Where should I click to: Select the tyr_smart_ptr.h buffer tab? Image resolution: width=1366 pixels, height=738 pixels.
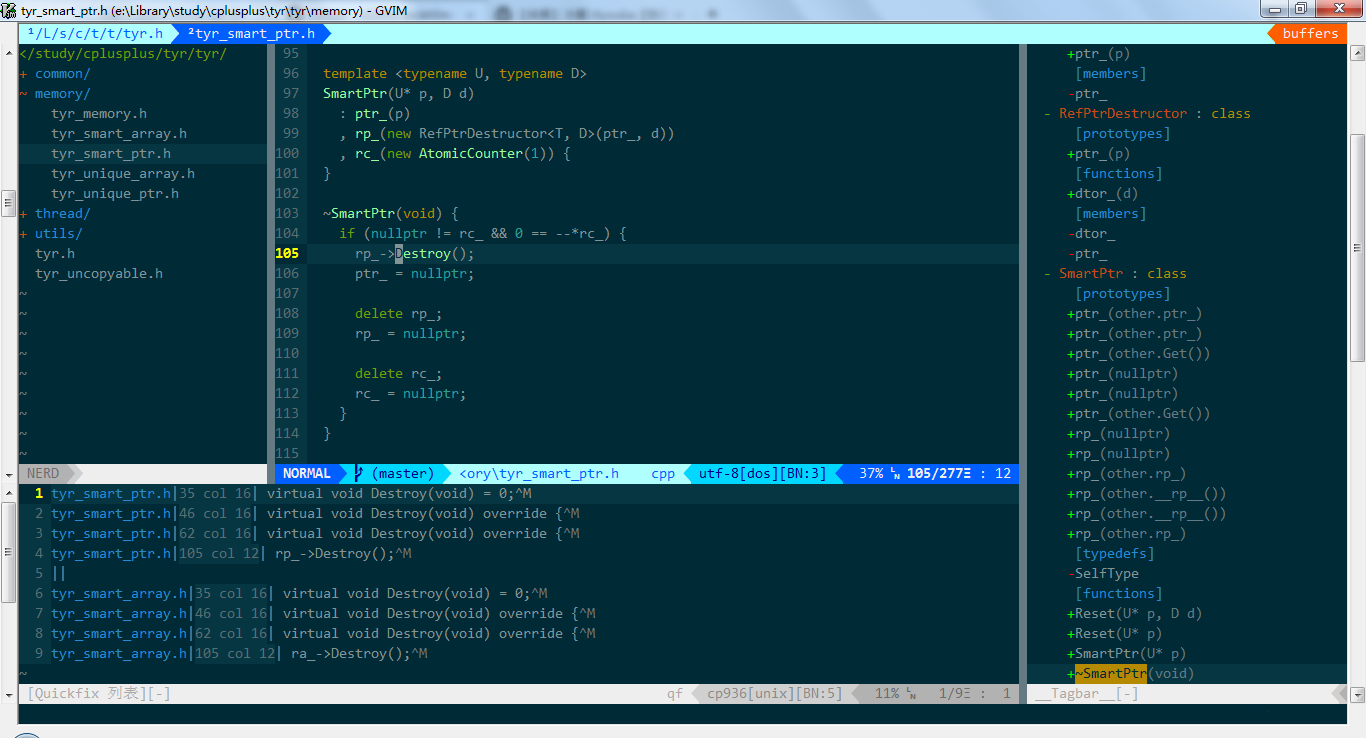(x=251, y=33)
